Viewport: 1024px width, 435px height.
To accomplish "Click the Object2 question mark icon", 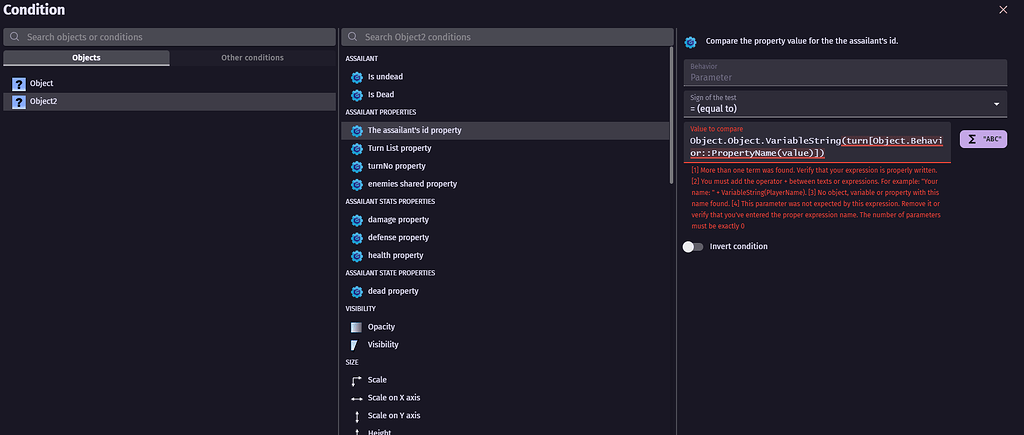I will [18, 101].
